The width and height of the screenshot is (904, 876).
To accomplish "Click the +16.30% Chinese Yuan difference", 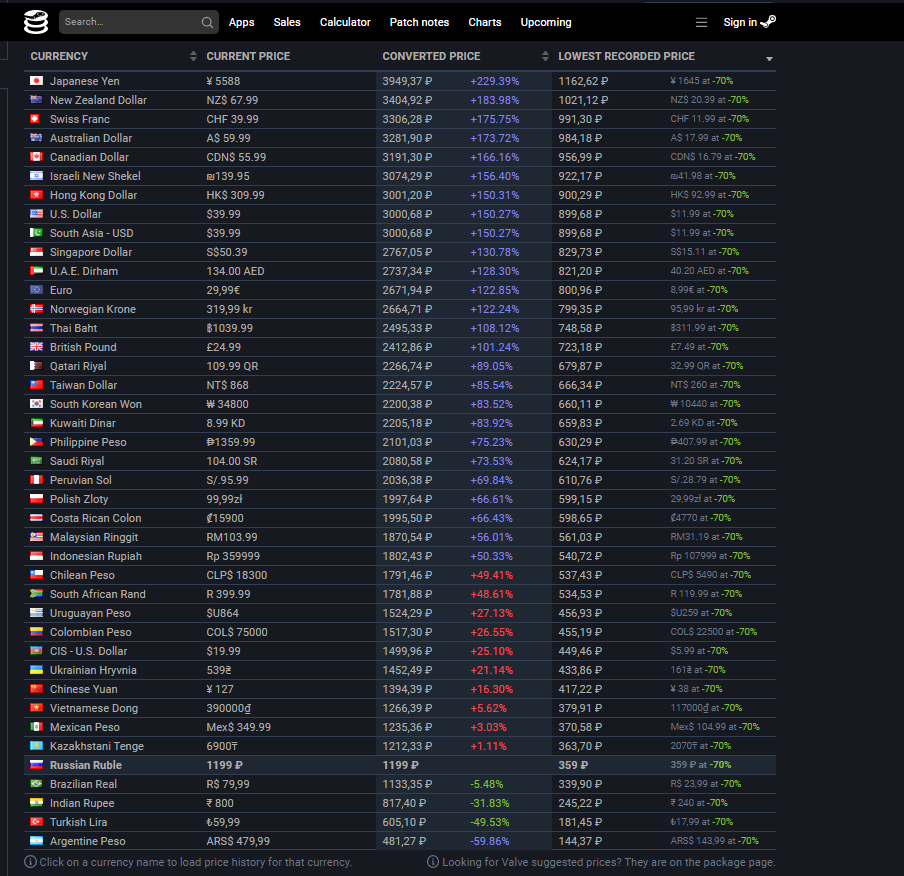I will pyautogui.click(x=491, y=689).
